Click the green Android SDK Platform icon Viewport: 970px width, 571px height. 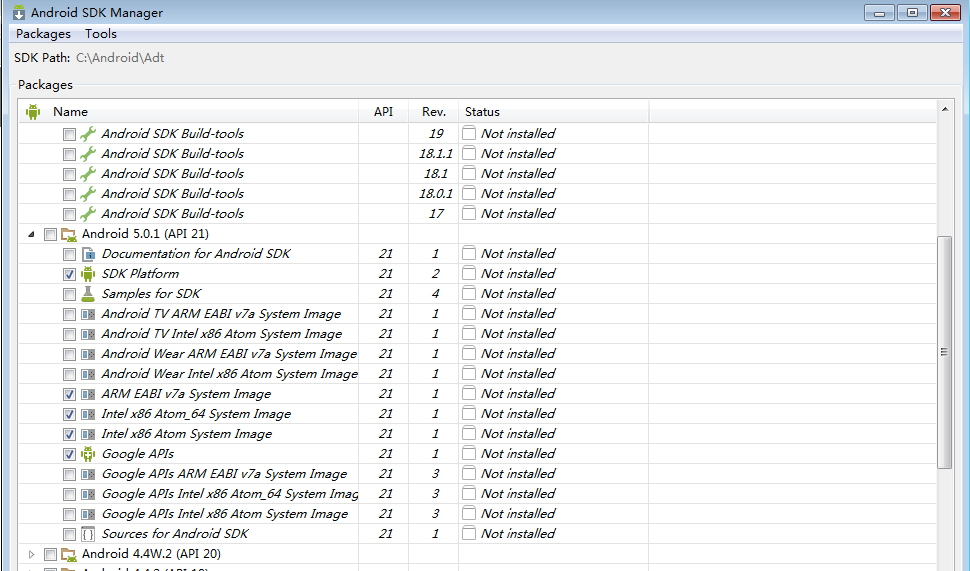[x=88, y=274]
